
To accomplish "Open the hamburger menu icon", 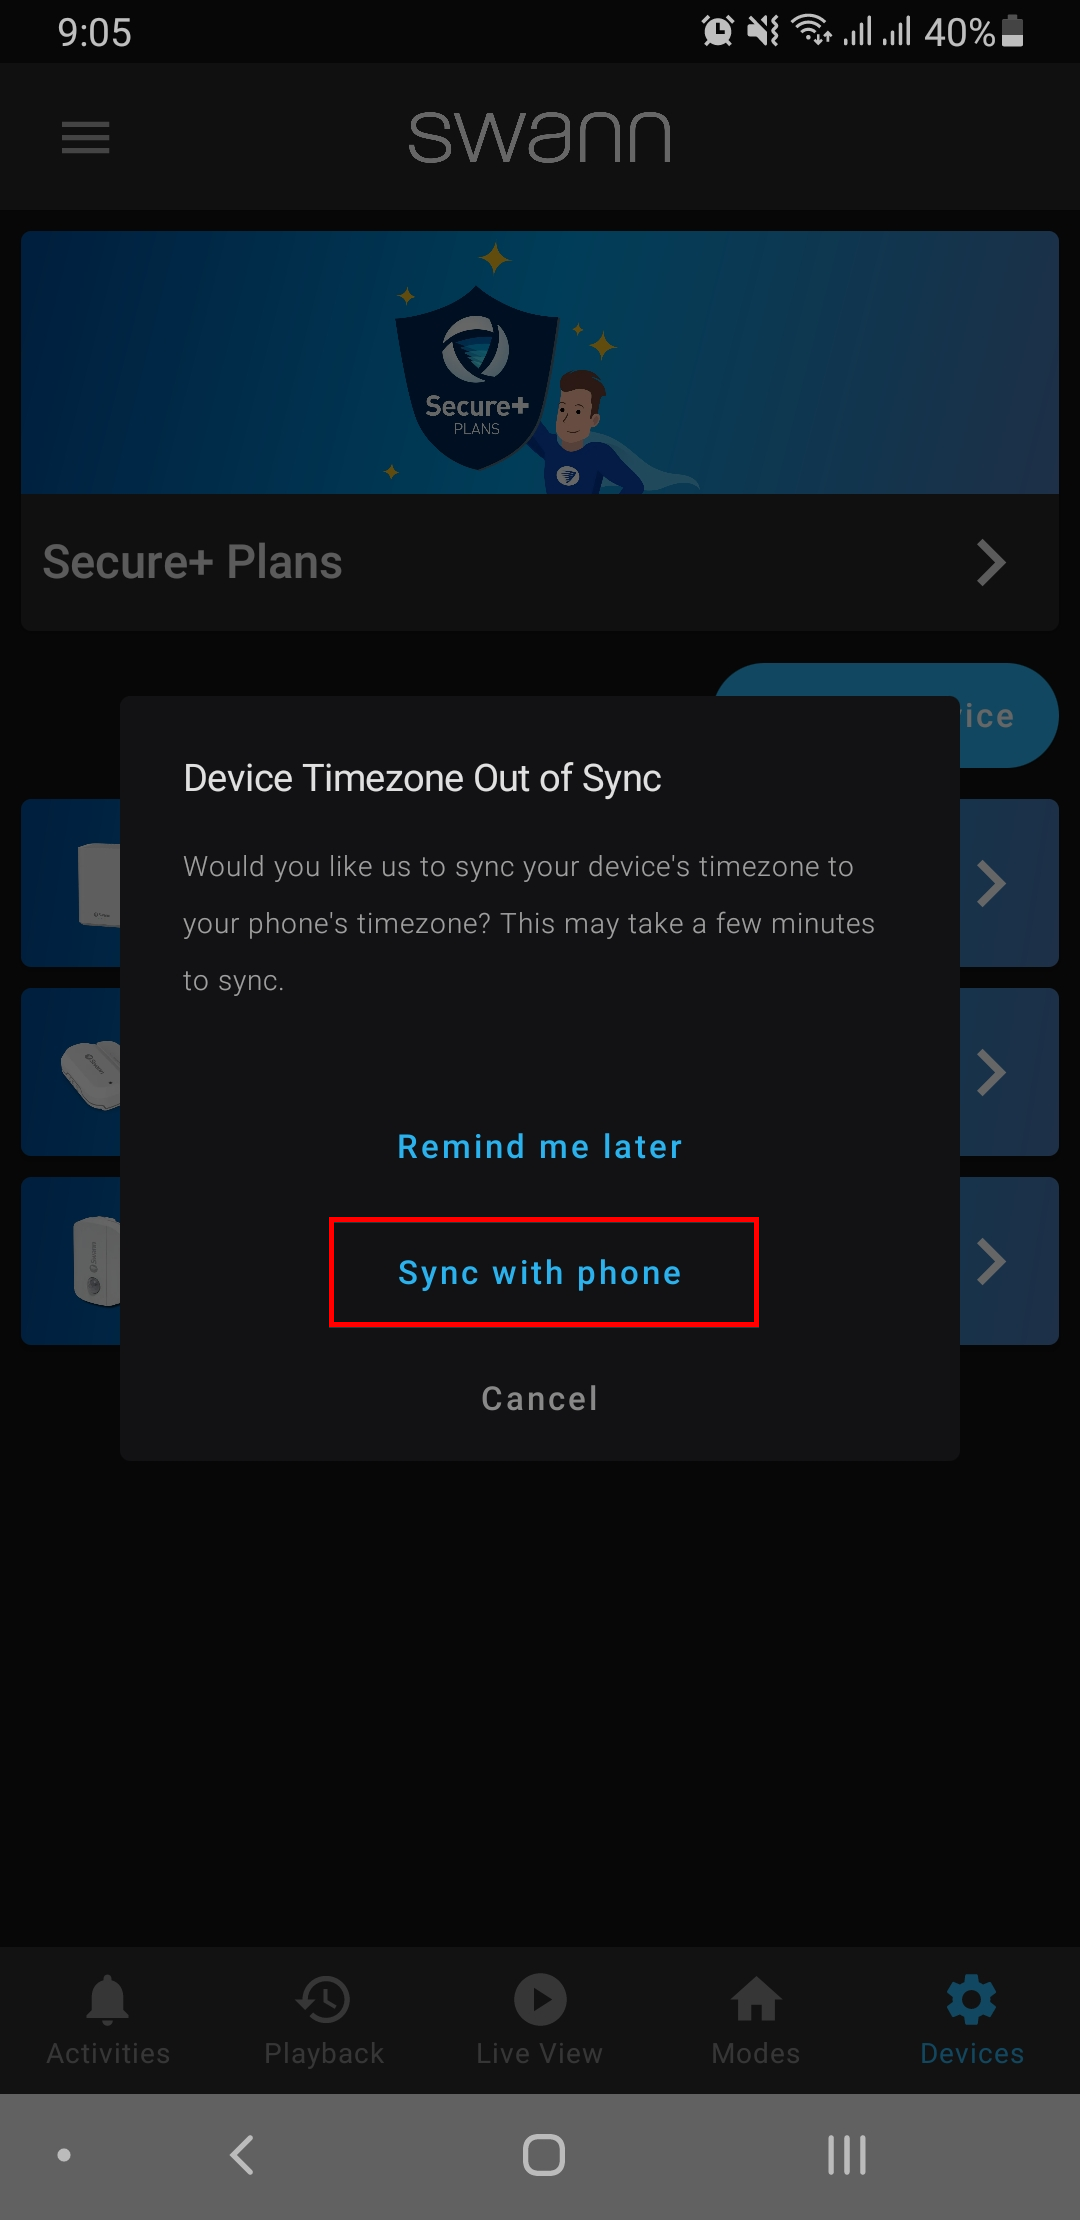I will tap(86, 137).
